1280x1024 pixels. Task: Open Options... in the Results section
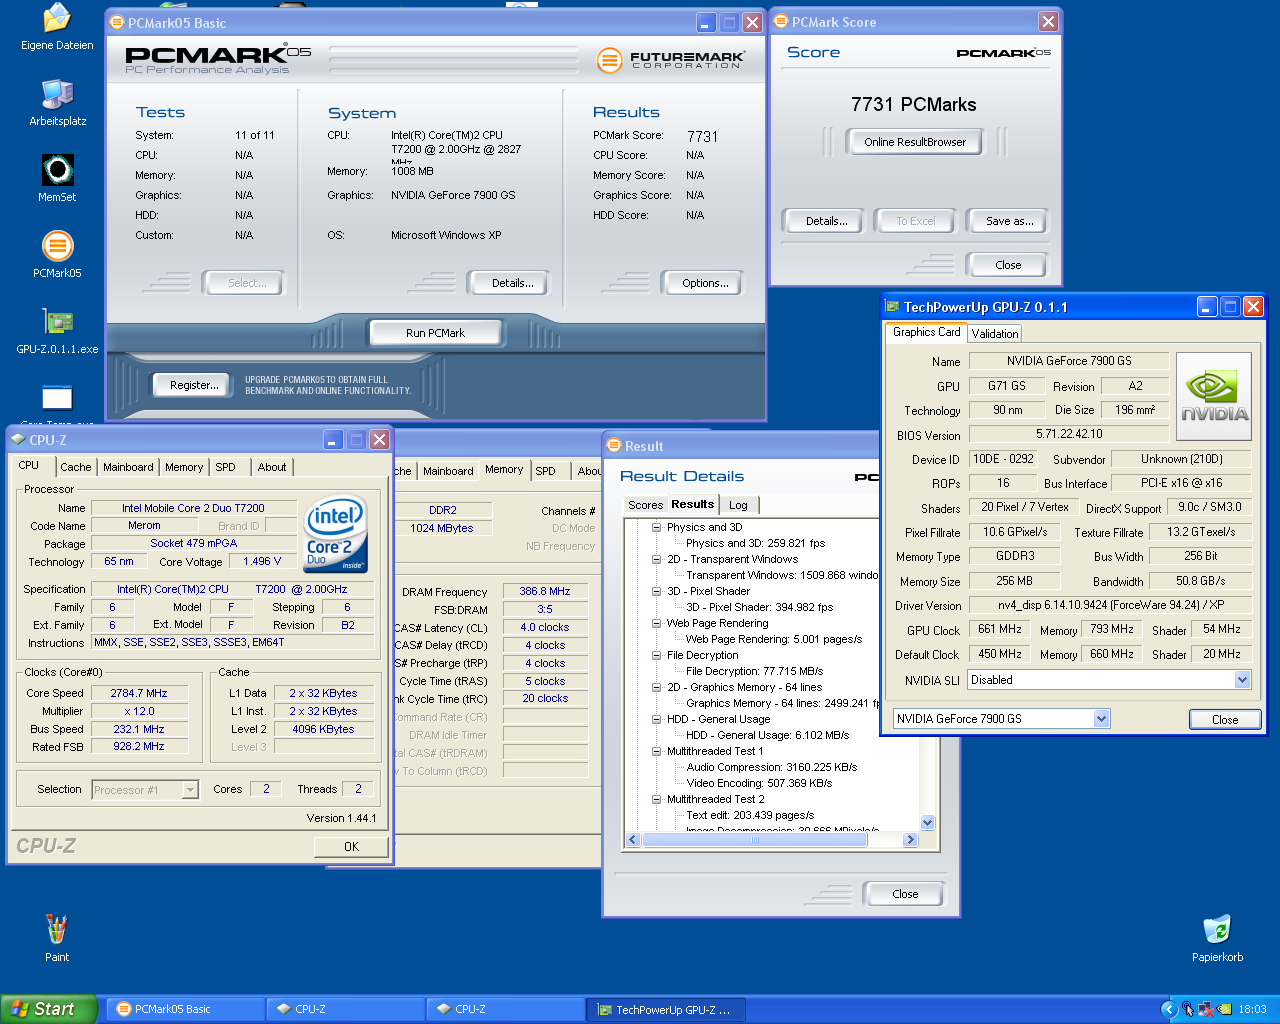pyautogui.click(x=705, y=283)
